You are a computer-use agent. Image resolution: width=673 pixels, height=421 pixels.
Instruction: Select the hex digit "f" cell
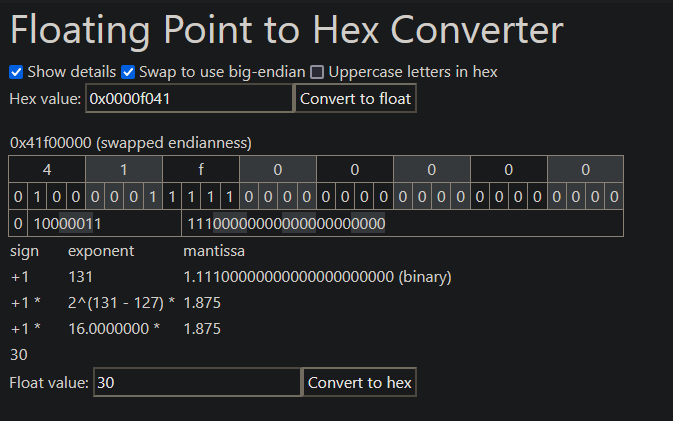pos(201,170)
